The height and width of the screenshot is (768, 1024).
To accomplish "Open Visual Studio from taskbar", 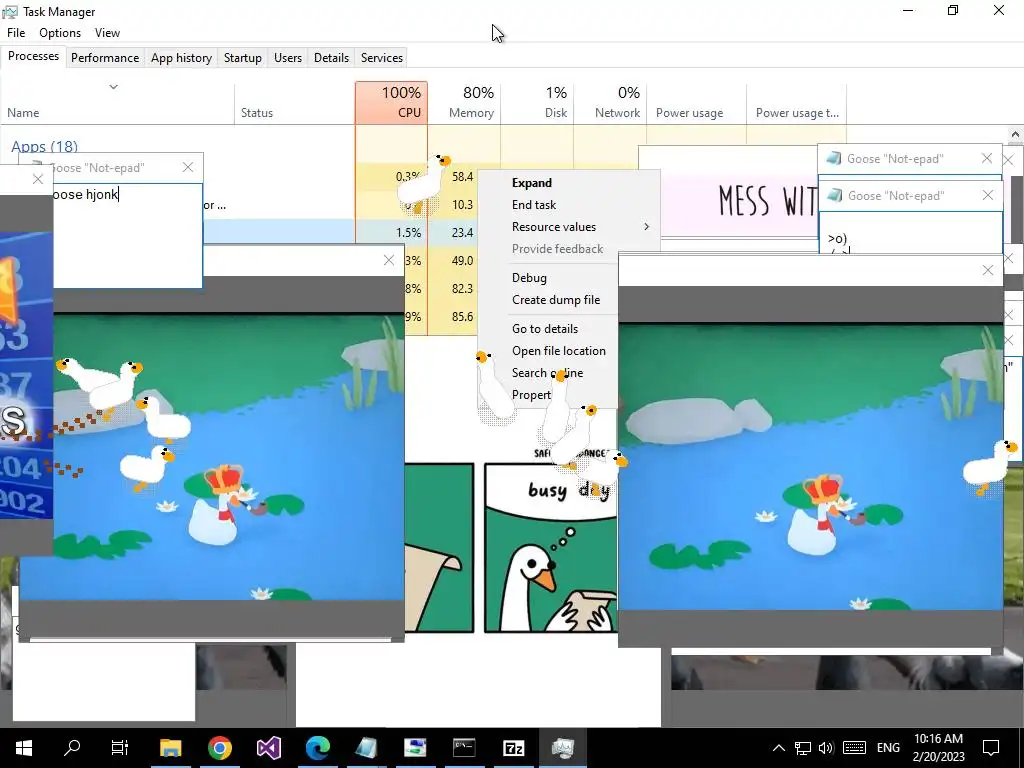I will pyautogui.click(x=268, y=747).
